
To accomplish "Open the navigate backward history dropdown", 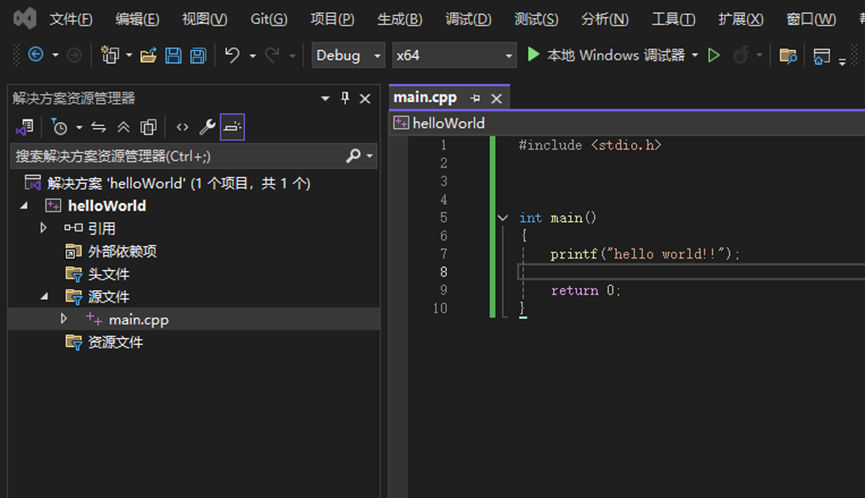I will tap(55, 55).
